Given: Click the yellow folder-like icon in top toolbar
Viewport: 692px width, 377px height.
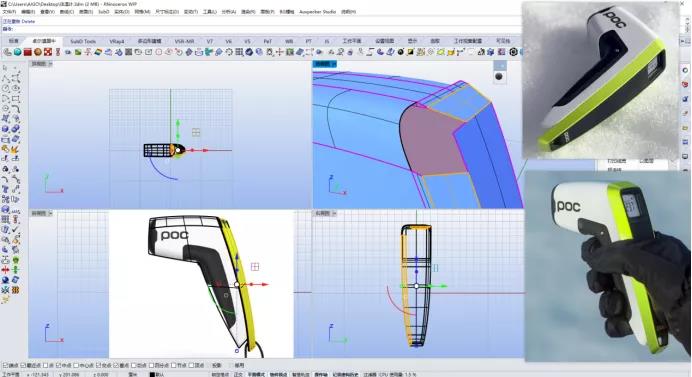Looking at the screenshot, I should click(x=451, y=52).
